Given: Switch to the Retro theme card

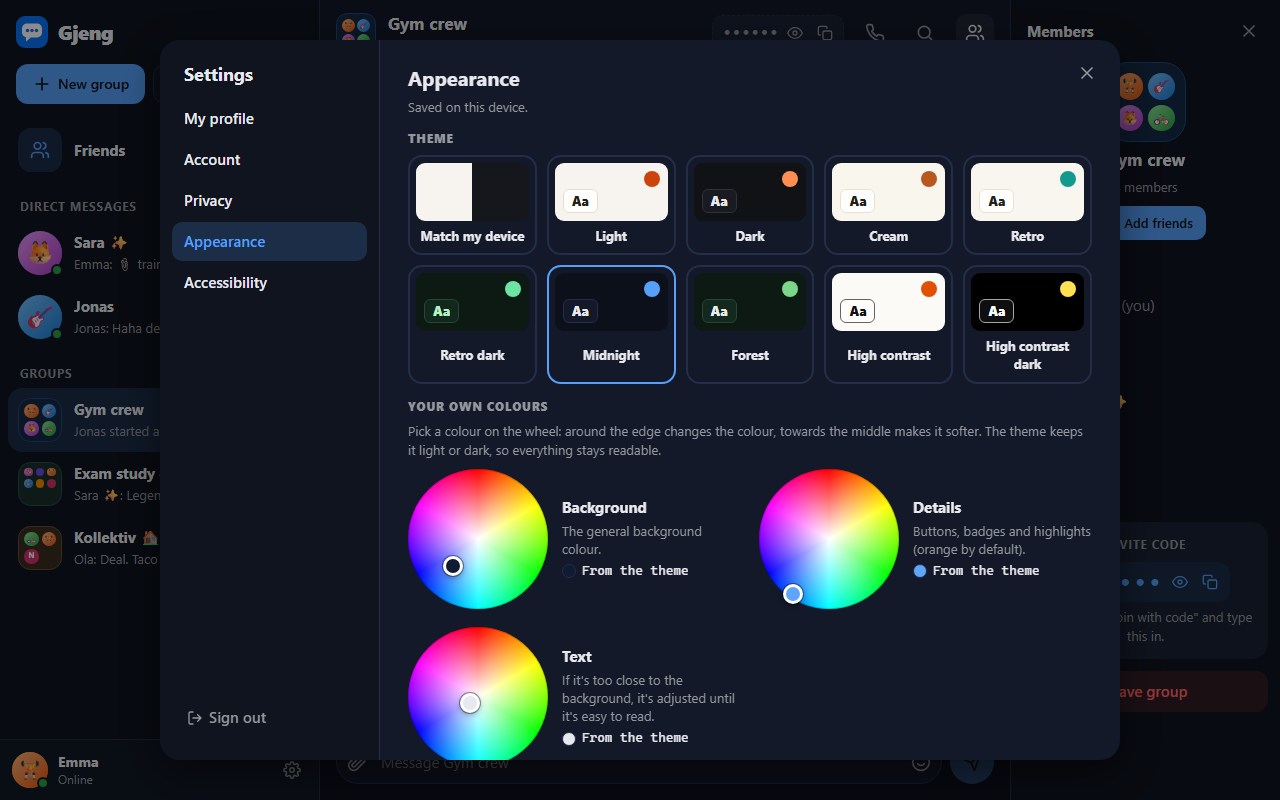Looking at the screenshot, I should pos(1027,205).
